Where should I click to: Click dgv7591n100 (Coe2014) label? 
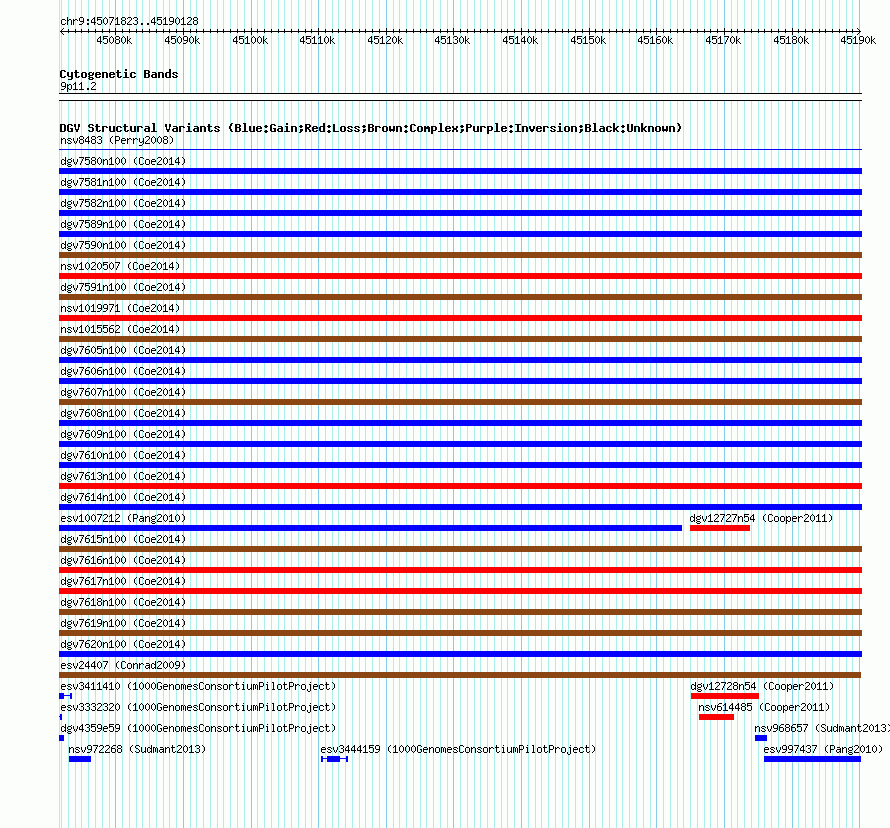pyautogui.click(x=123, y=287)
